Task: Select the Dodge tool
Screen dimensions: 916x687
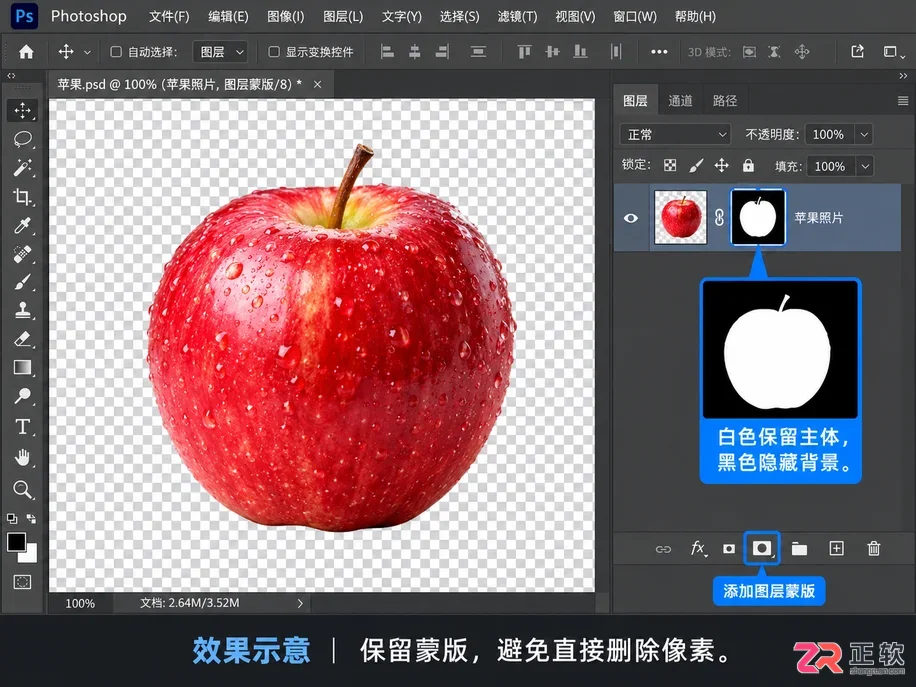Action: [22, 396]
